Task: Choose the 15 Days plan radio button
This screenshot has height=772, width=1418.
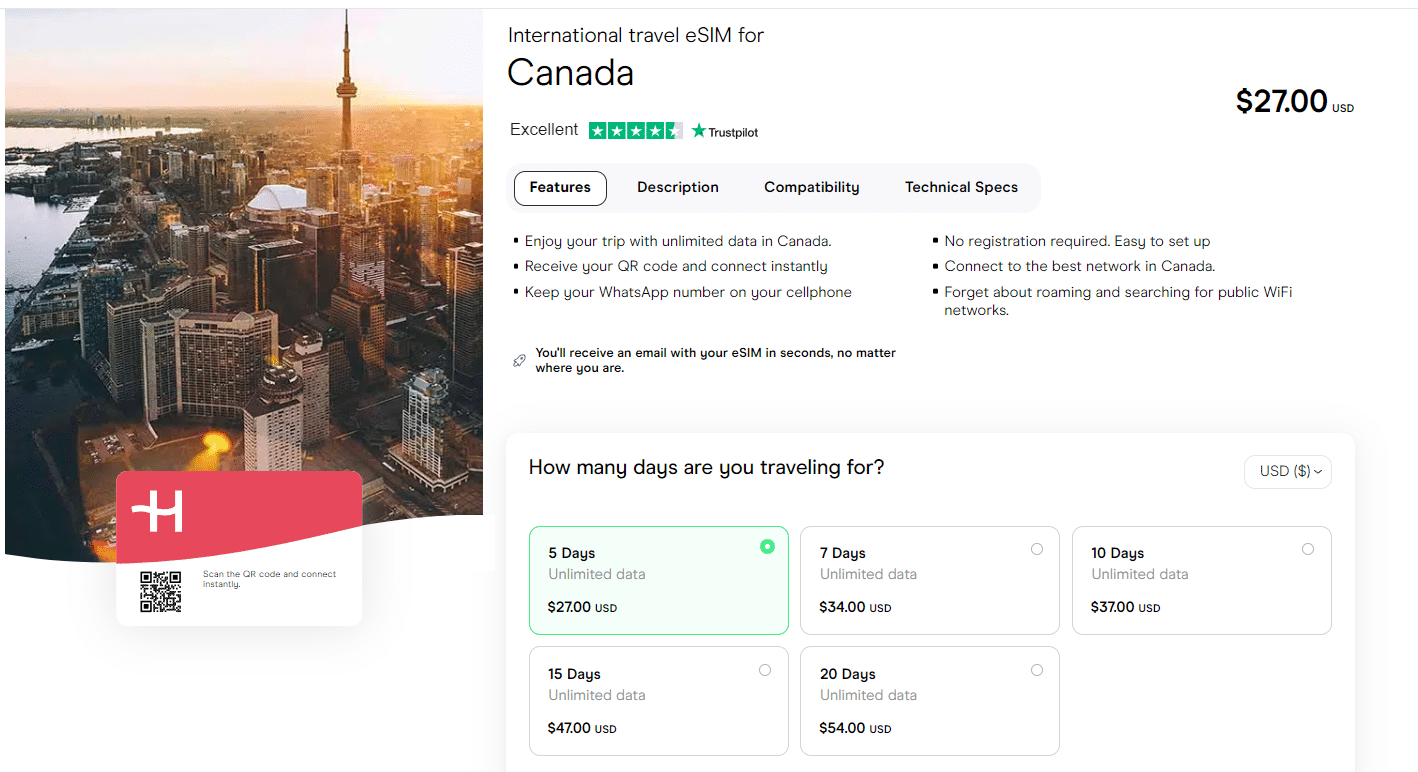Action: 765,669
